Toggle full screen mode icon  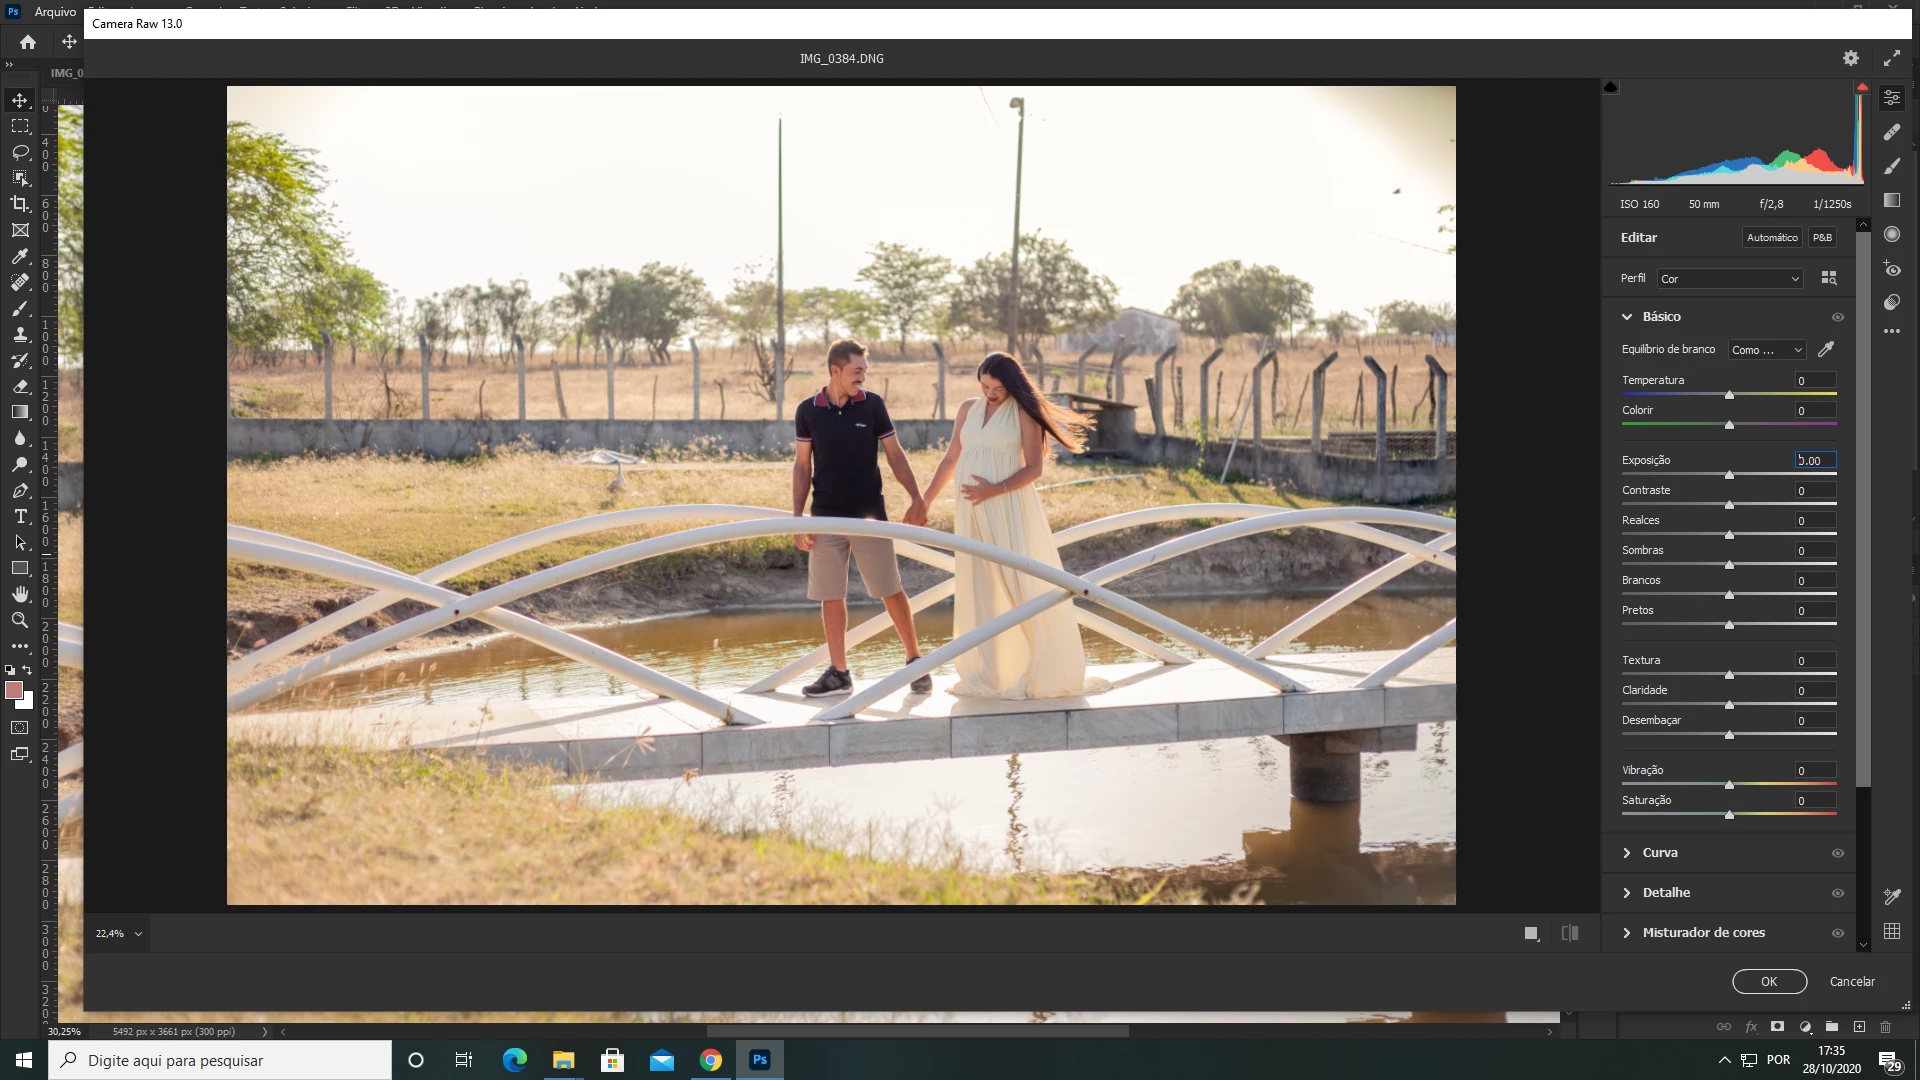point(1891,58)
